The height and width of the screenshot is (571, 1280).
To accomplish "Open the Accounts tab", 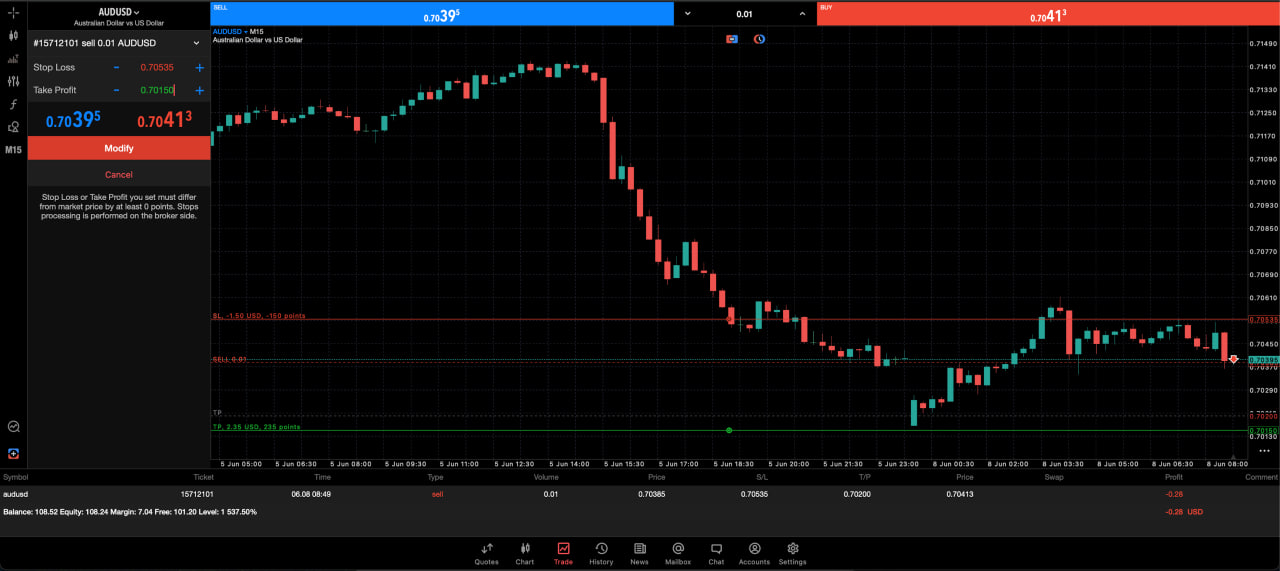I will [x=754, y=554].
